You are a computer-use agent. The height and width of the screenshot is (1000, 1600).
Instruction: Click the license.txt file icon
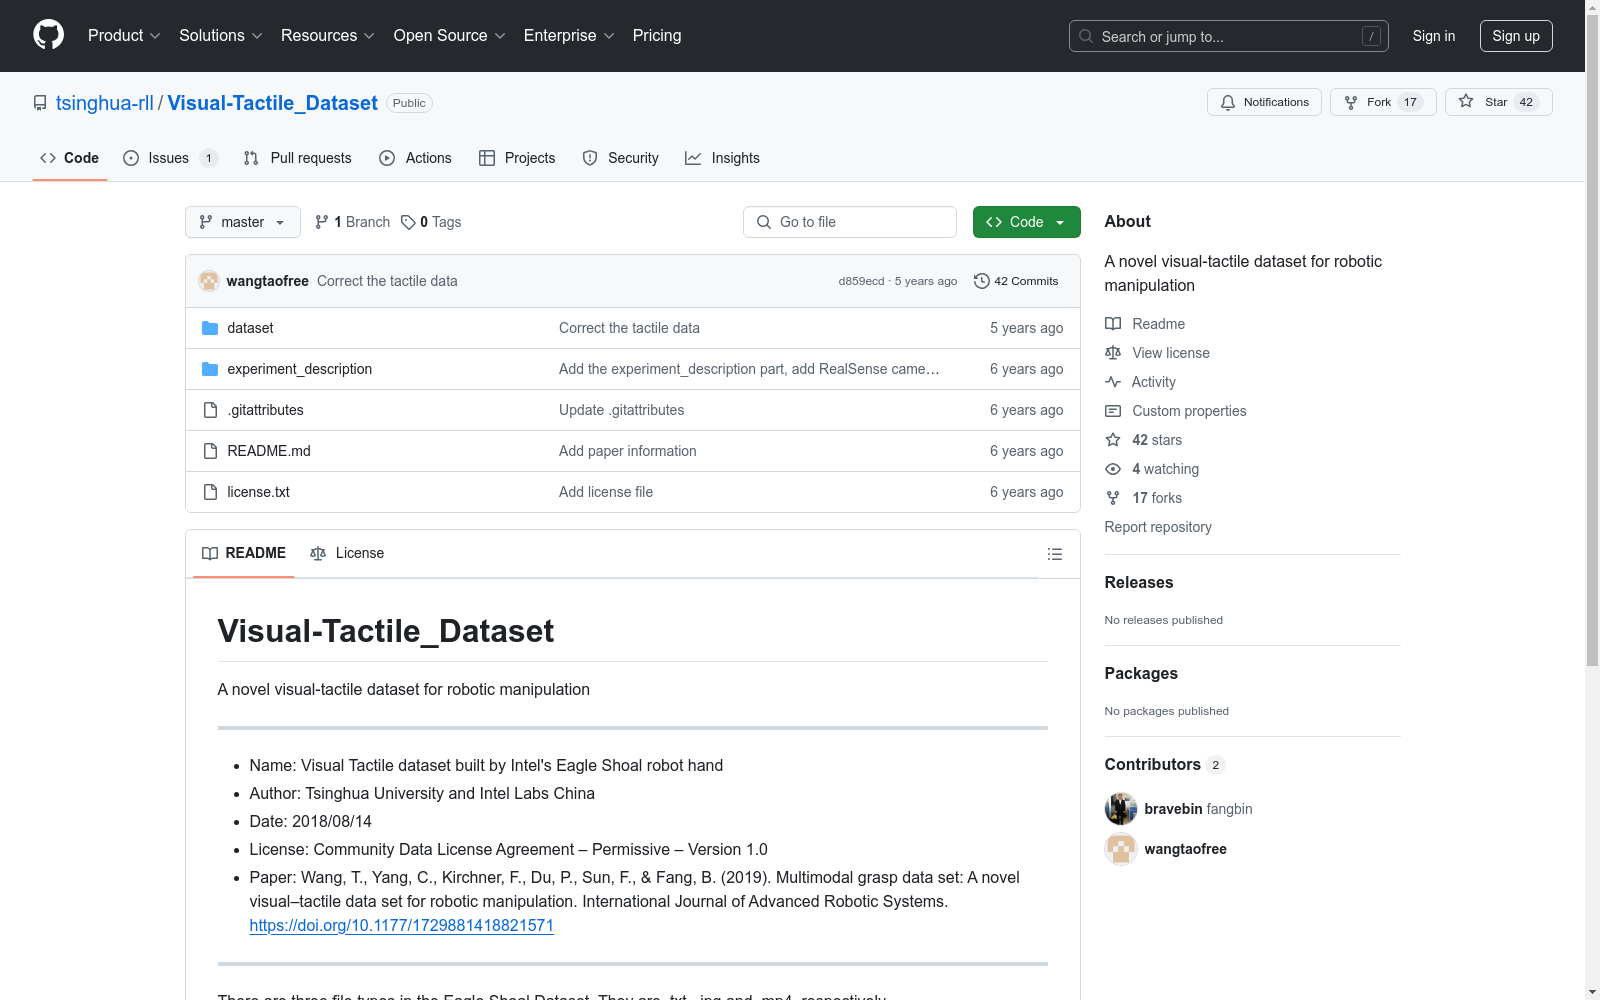(x=210, y=492)
